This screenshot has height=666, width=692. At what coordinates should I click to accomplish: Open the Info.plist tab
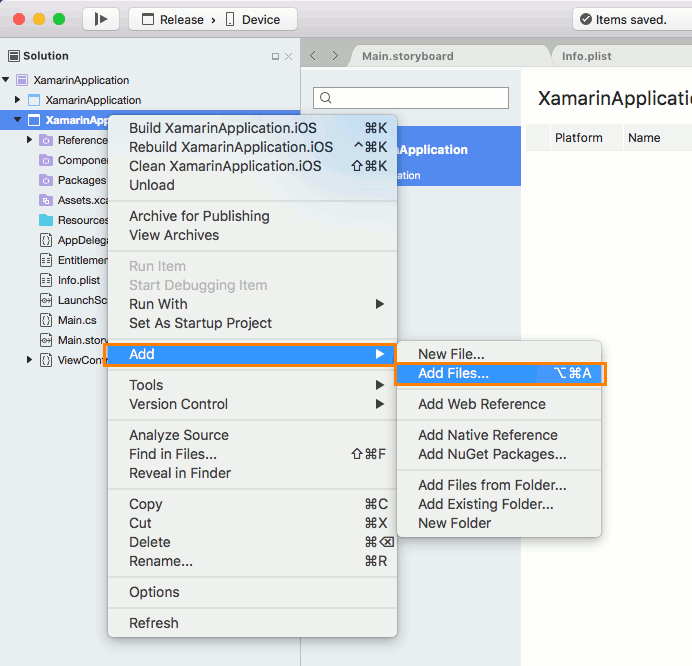click(588, 56)
